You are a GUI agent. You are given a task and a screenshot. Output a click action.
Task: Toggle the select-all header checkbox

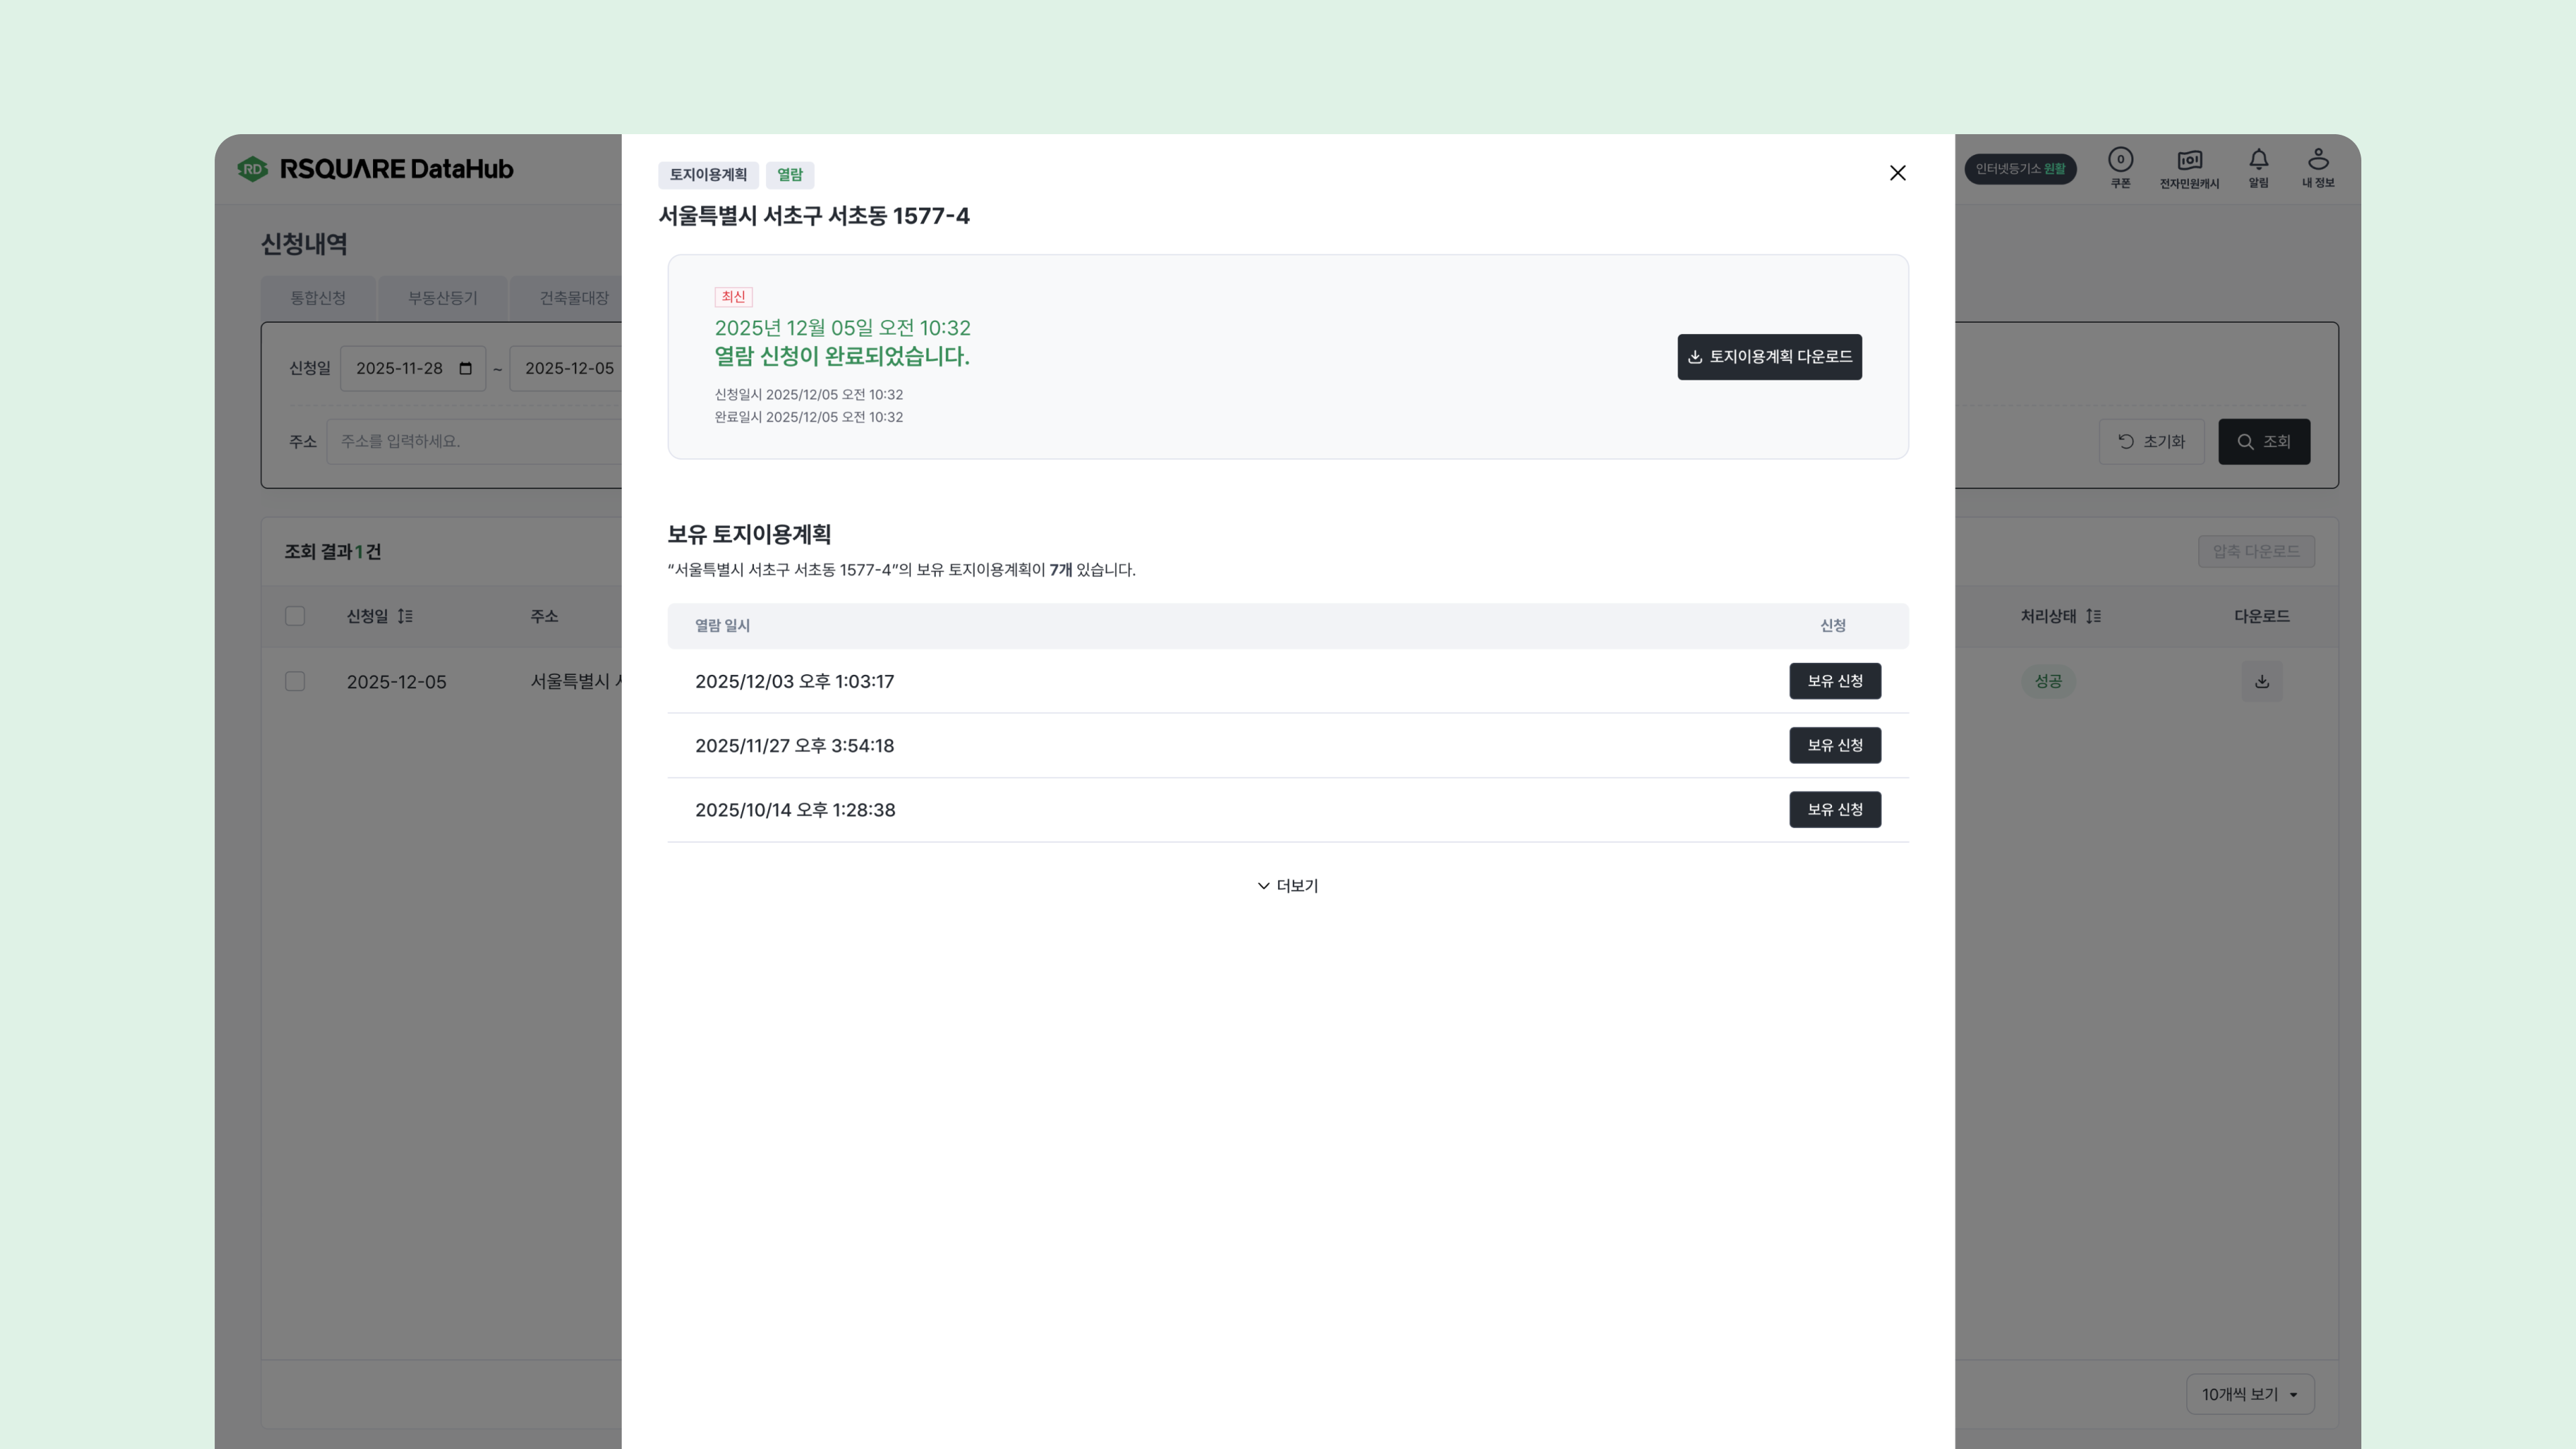pyautogui.click(x=295, y=616)
